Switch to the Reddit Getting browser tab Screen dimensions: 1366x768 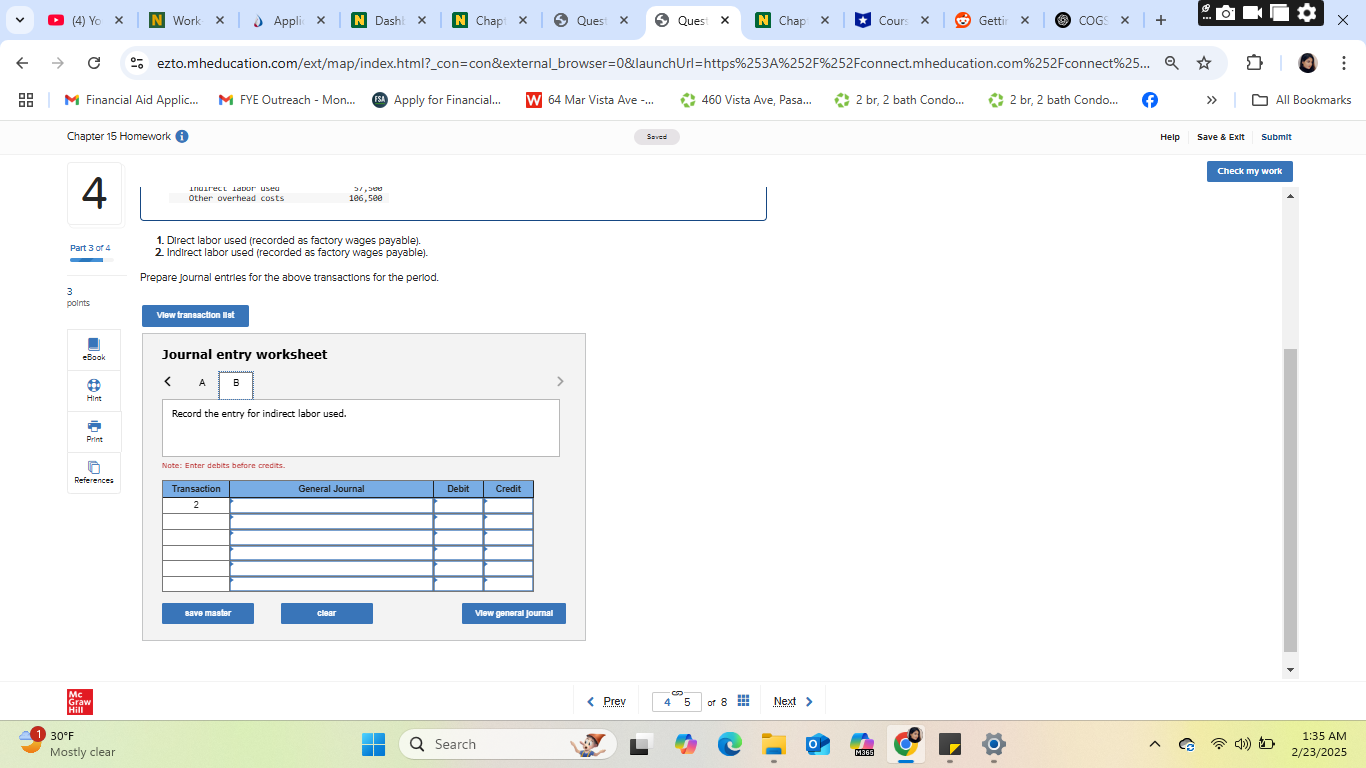[993, 20]
